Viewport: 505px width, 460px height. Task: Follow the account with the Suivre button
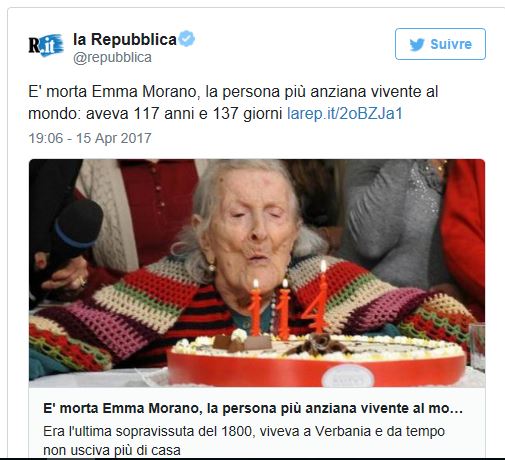coord(440,44)
